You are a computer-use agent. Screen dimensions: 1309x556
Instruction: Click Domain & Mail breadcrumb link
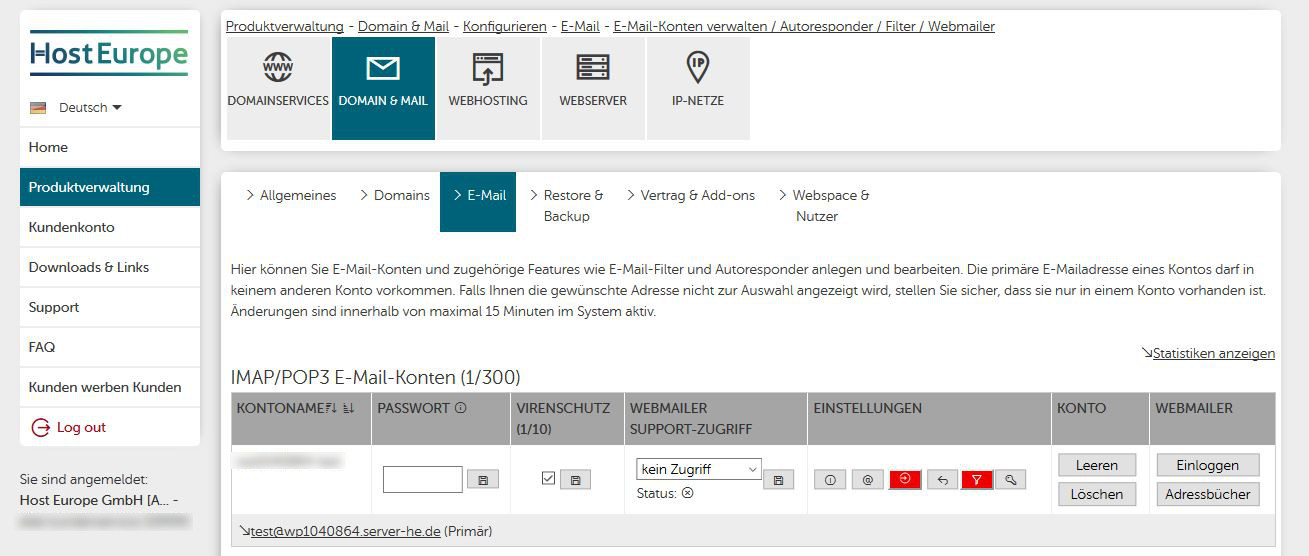[403, 26]
